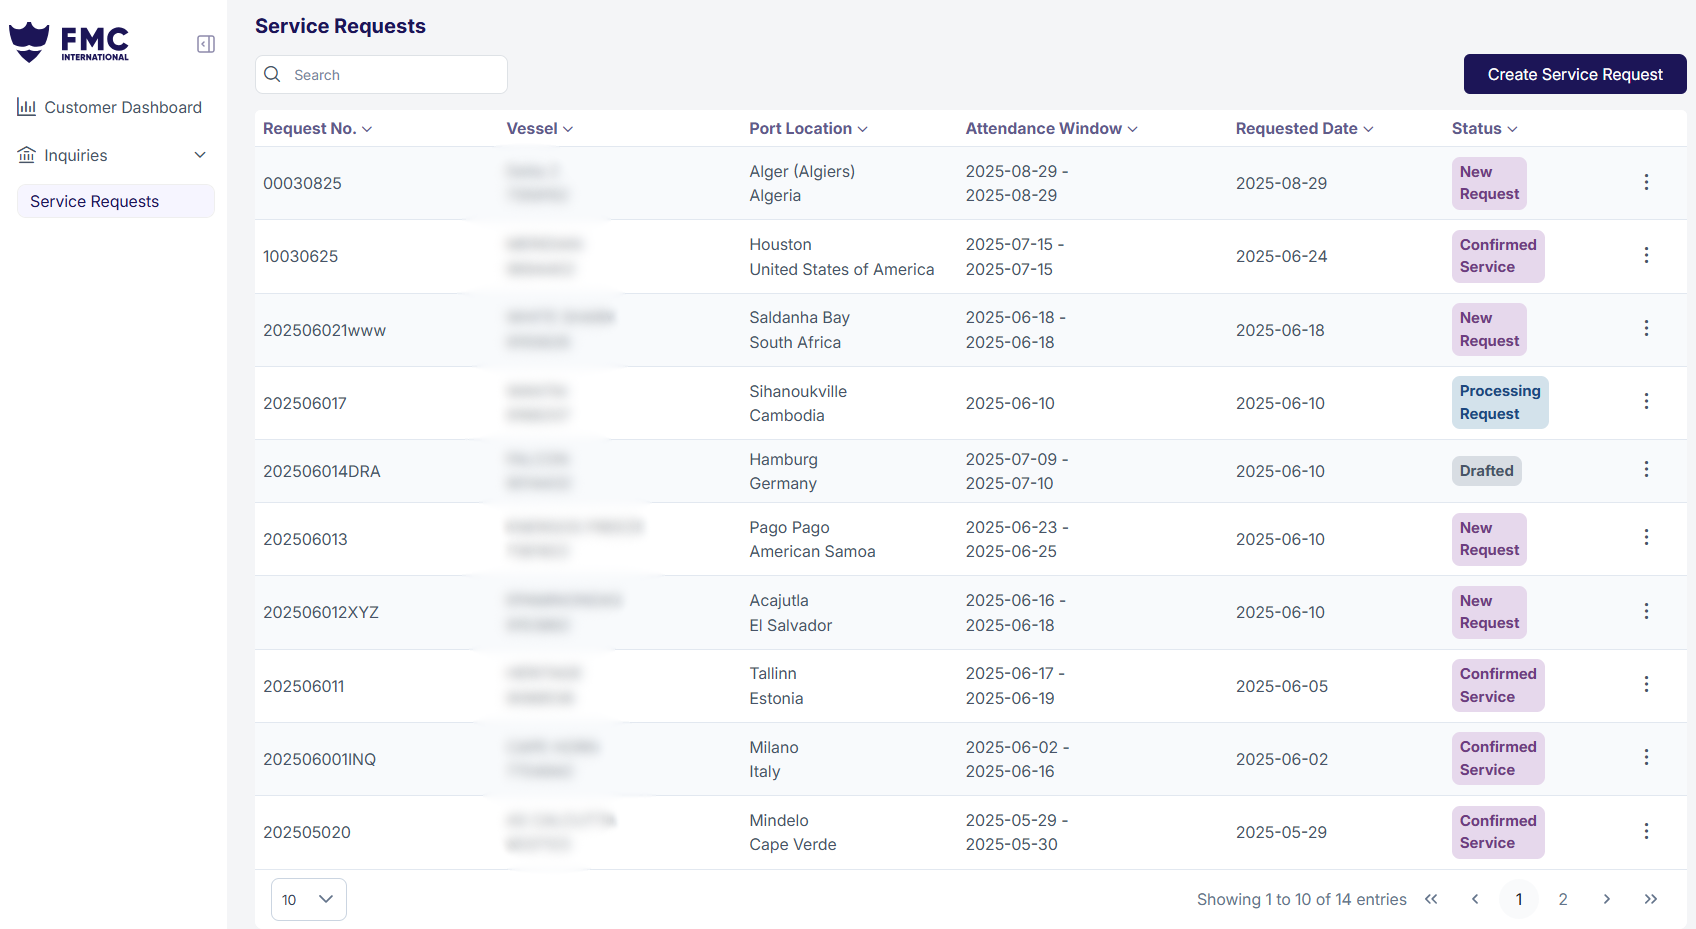Jump to the first page
The width and height of the screenshot is (1696, 929).
(1431, 899)
